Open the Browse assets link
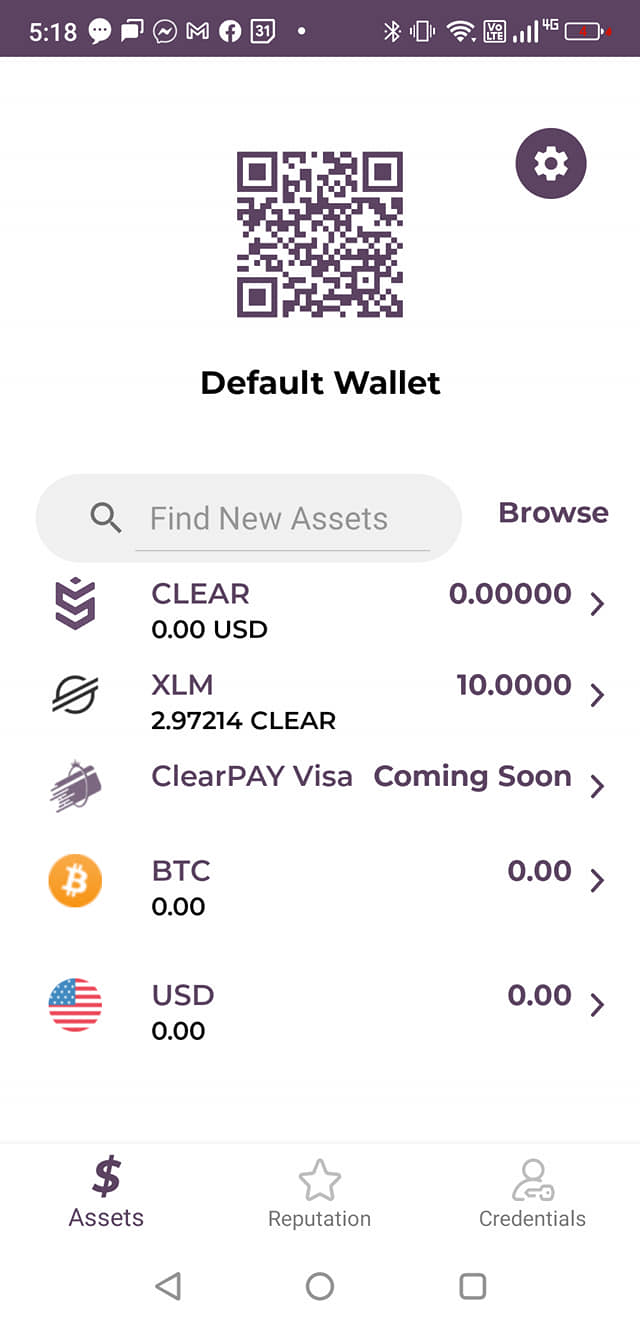The width and height of the screenshot is (640, 1329). click(x=553, y=513)
